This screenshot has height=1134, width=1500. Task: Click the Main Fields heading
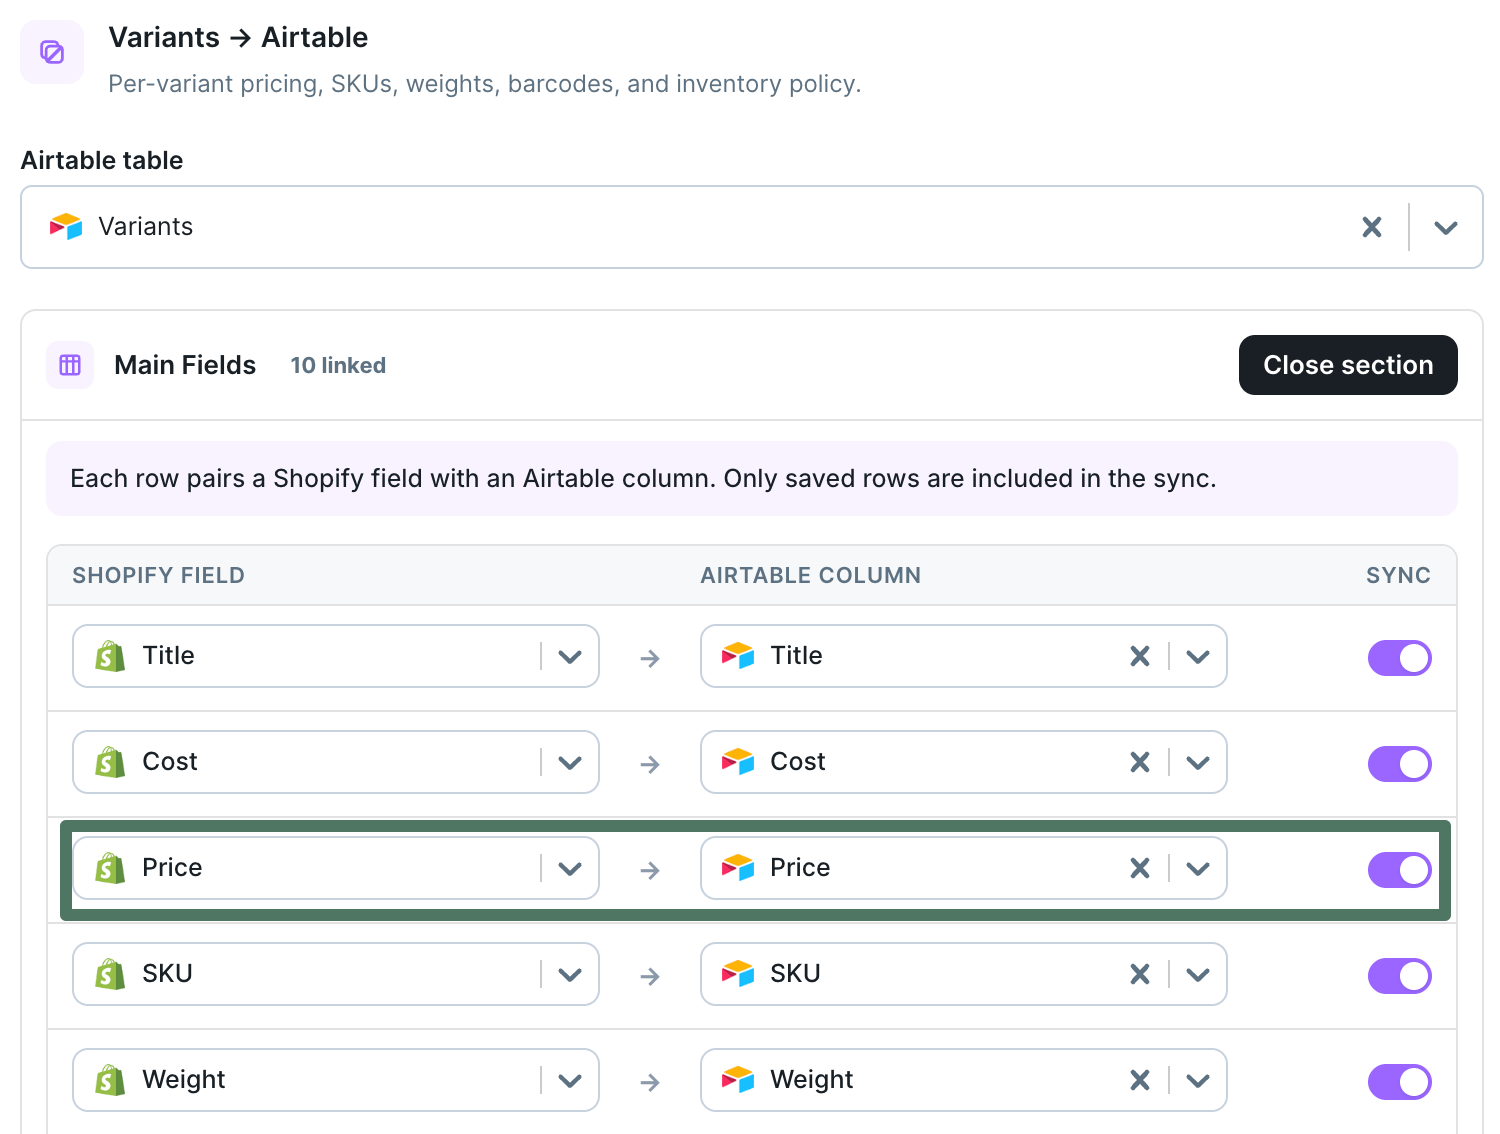click(185, 365)
